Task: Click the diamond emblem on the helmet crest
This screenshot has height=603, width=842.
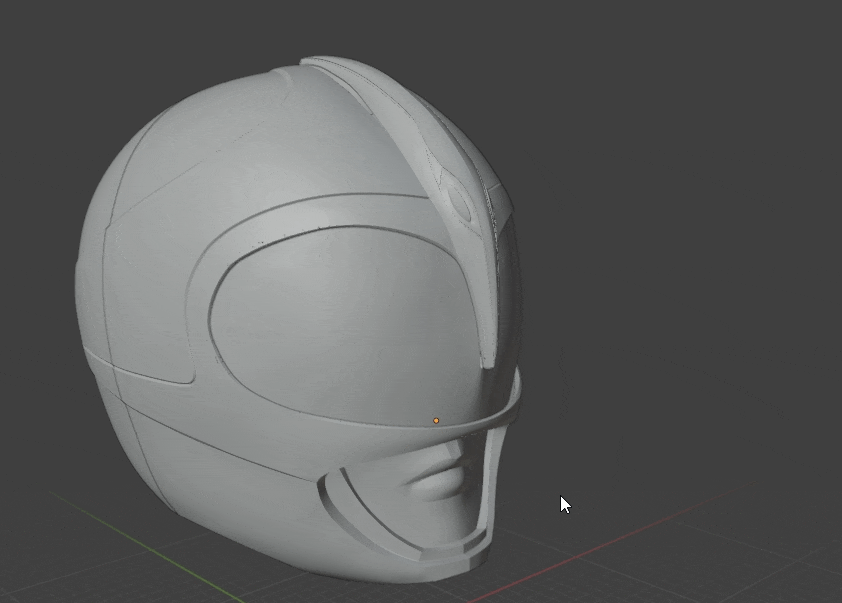Action: 460,203
